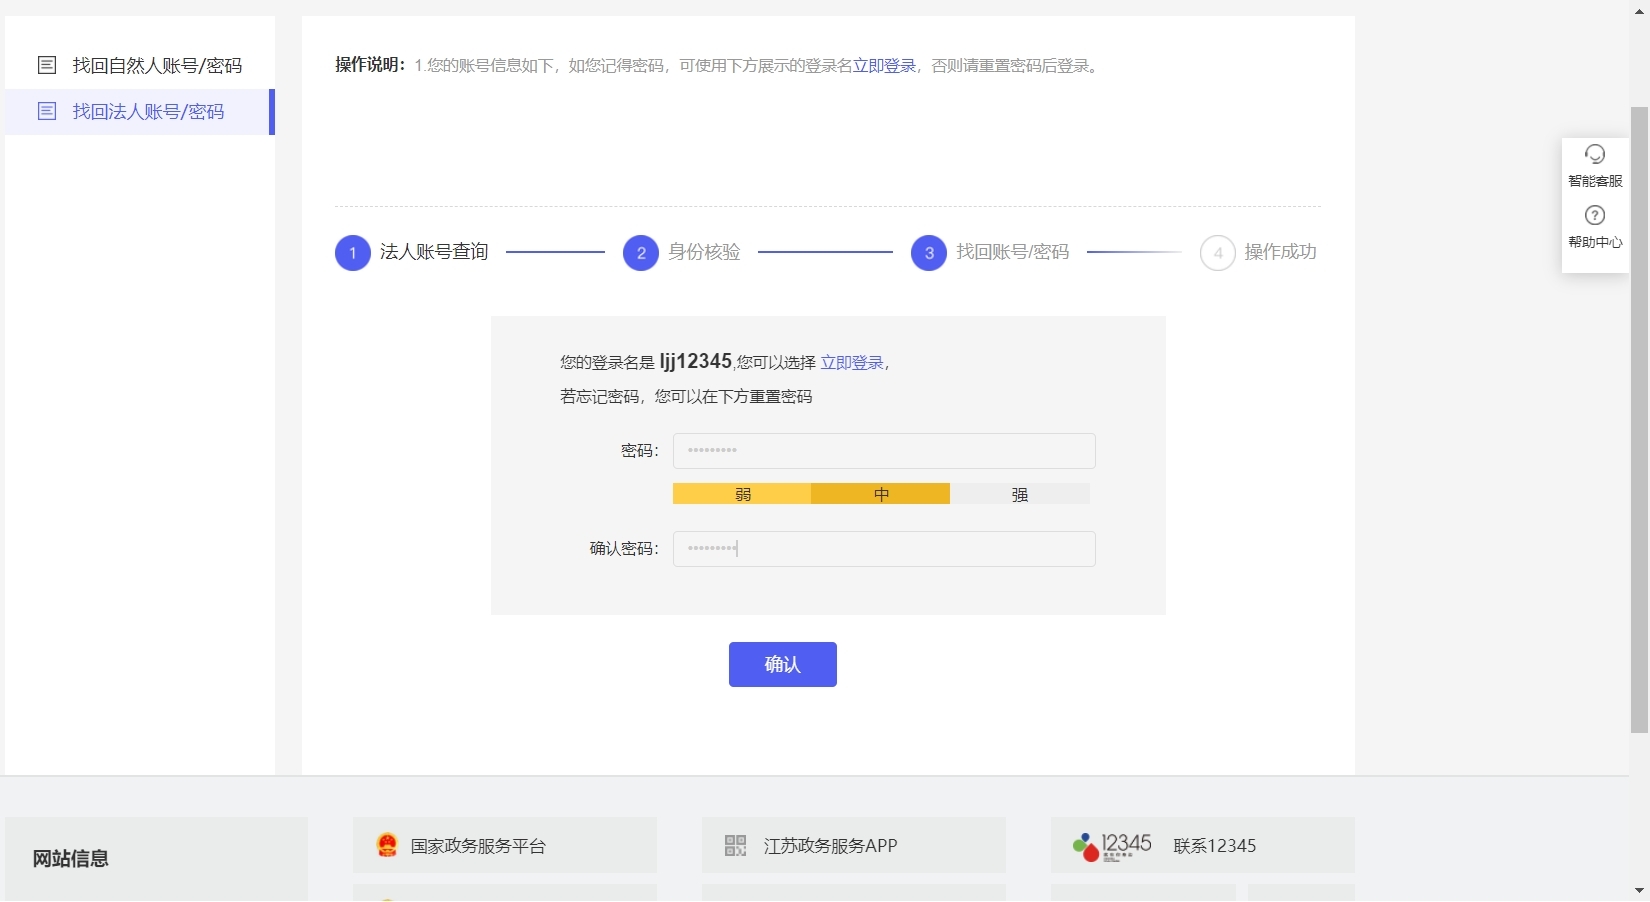Select 找回法人账号/密码 in sidebar
Screen dimensions: 1650x902
[x=148, y=112]
